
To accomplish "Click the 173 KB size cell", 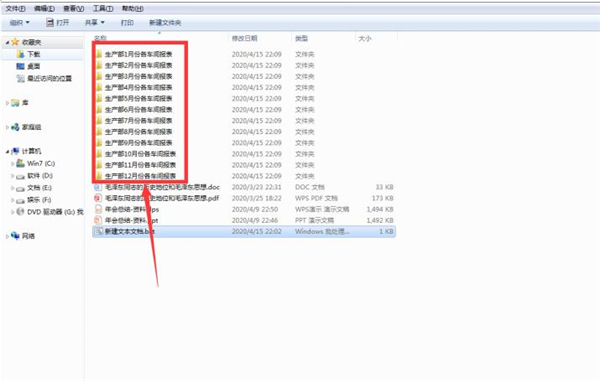I will pyautogui.click(x=383, y=198).
